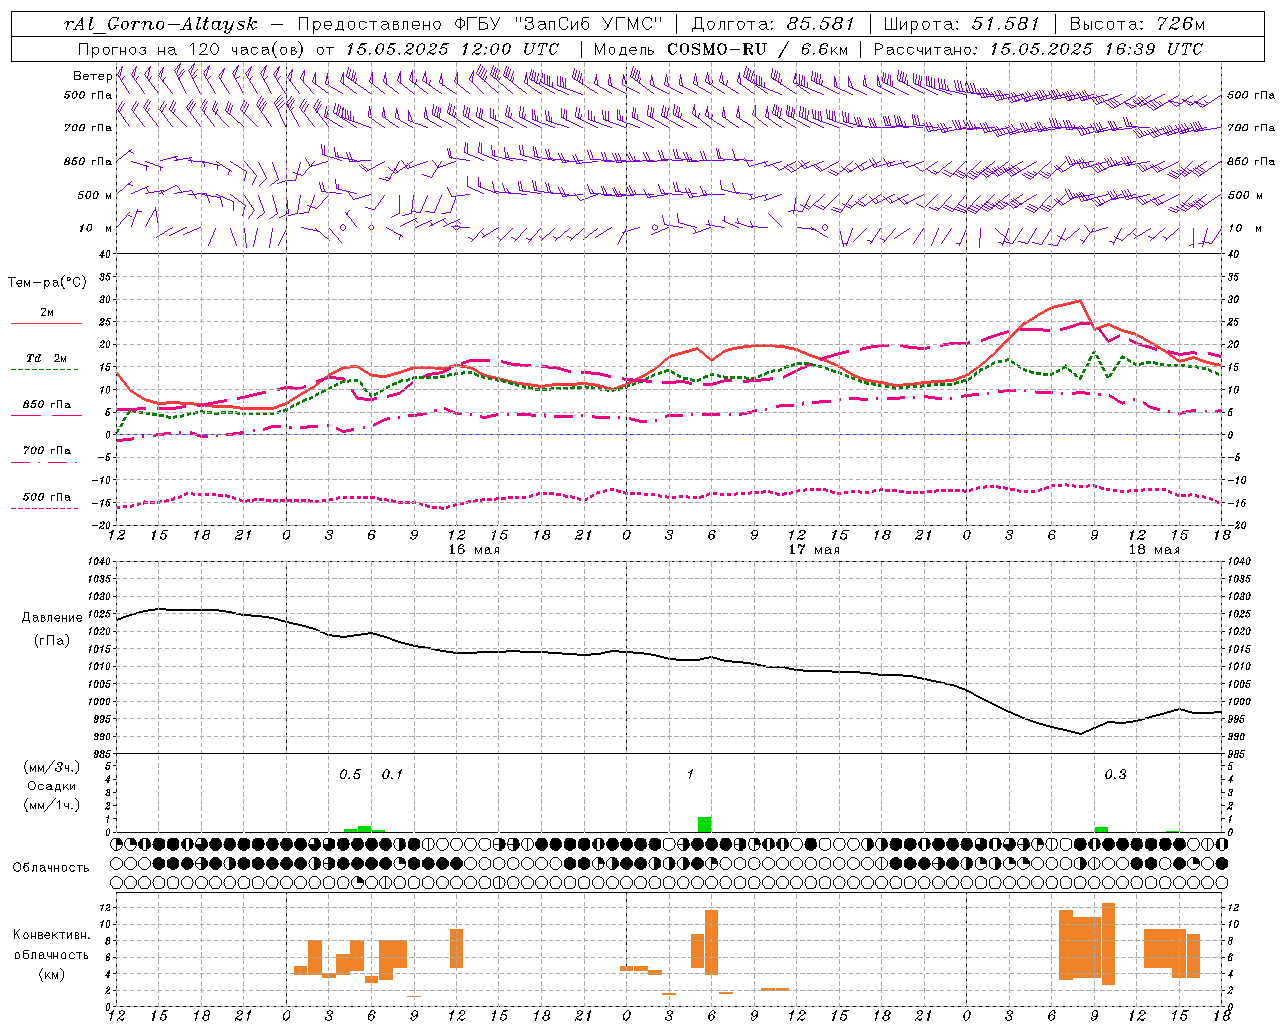1280x1024 pixels.
Task: Click the Прогноз на 120 часа(ов) header text
Action: coord(191,49)
